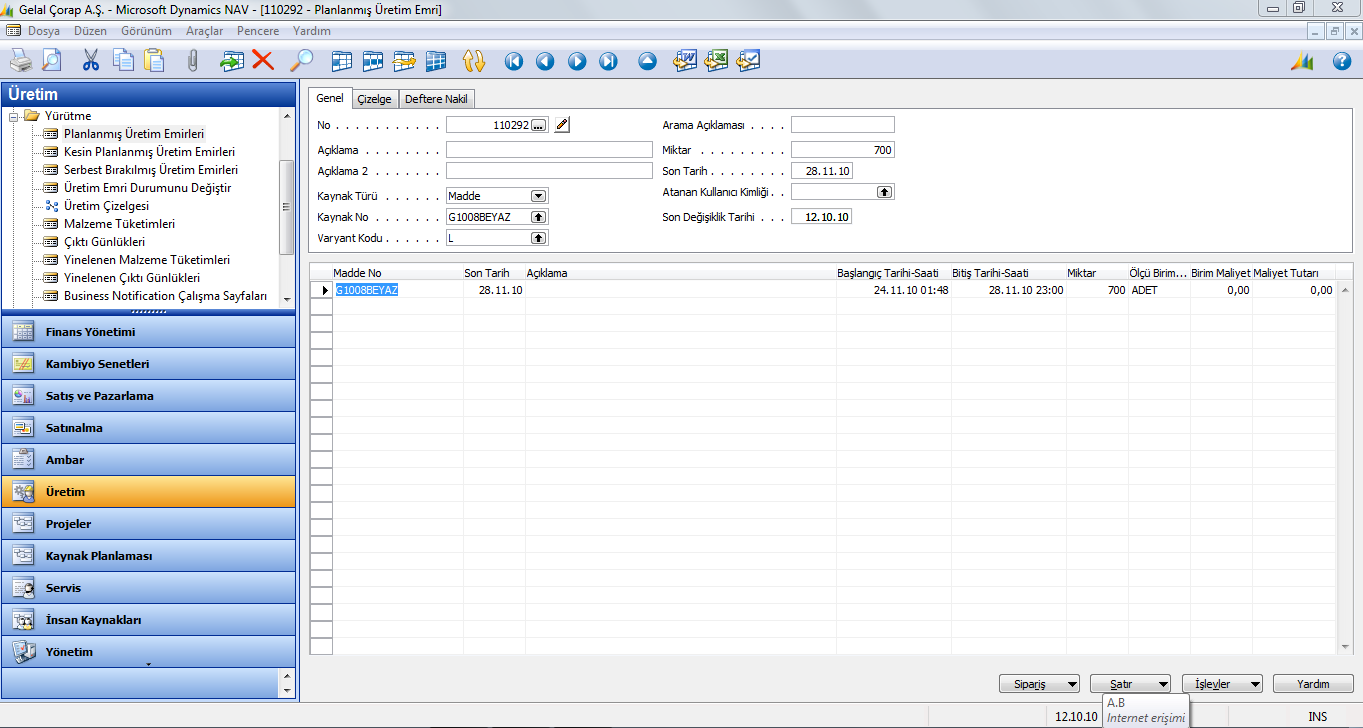Open the Araçlar menu
The width and height of the screenshot is (1363, 728).
(x=205, y=31)
